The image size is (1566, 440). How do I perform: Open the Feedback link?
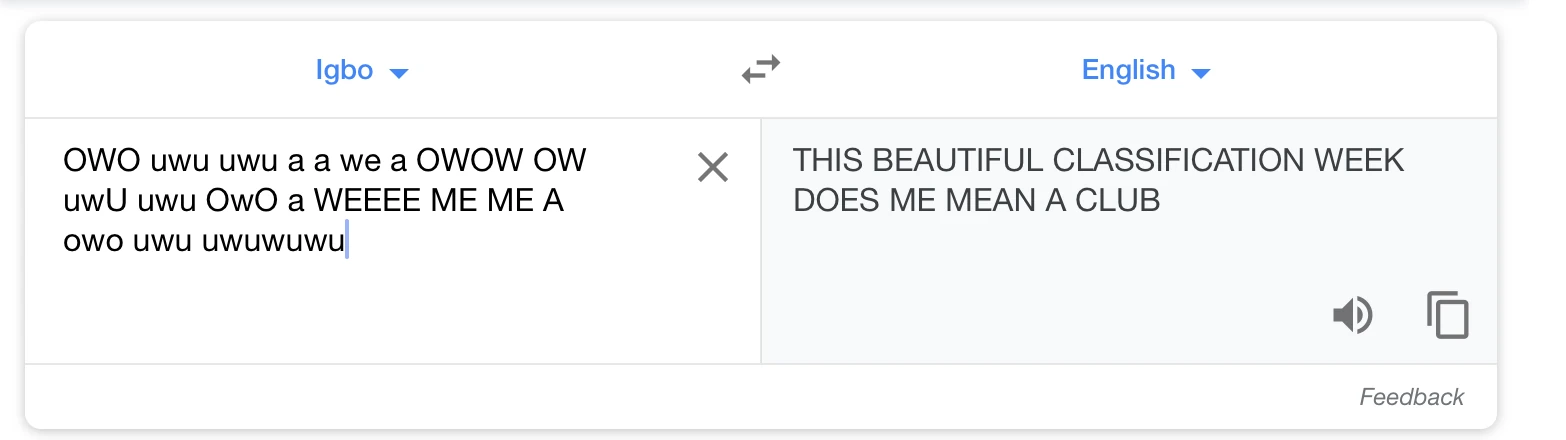click(1411, 397)
